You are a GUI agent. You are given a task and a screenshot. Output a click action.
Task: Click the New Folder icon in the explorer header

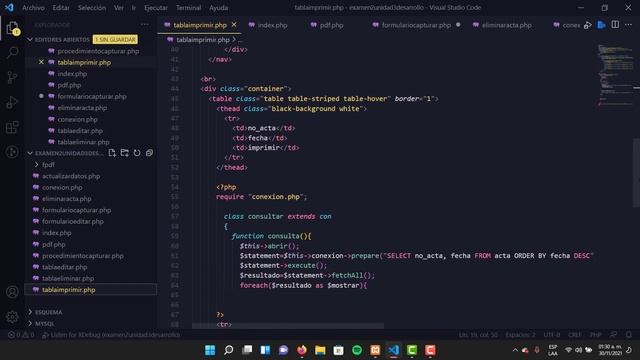(124, 153)
